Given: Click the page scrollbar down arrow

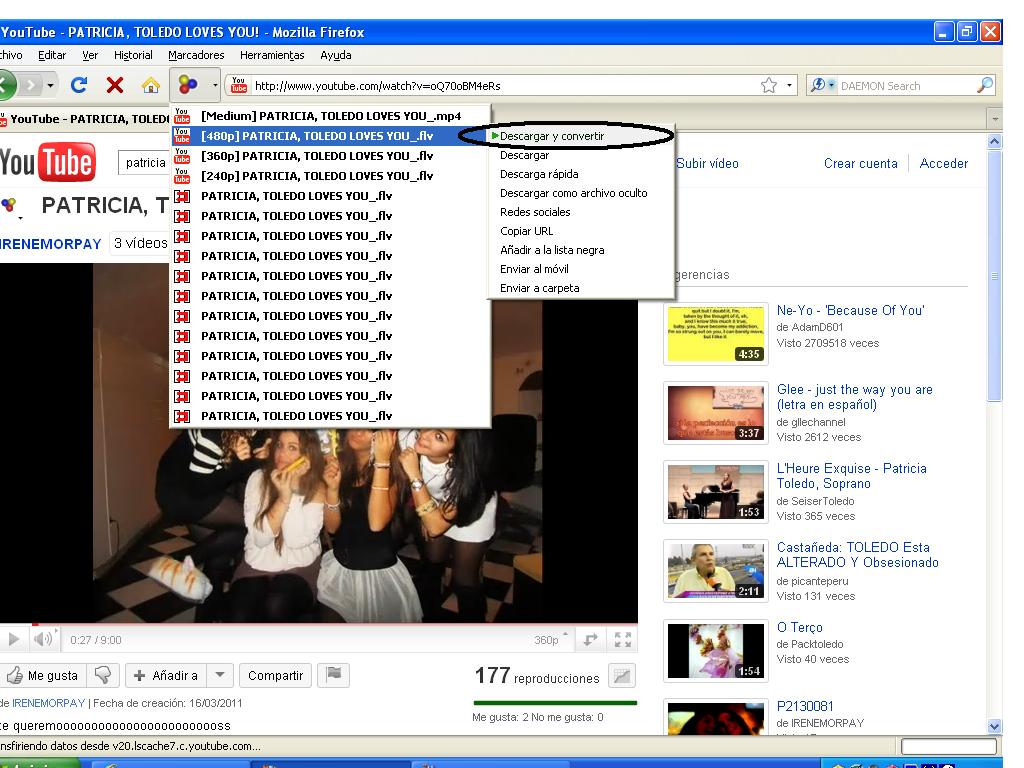Looking at the screenshot, I should tap(994, 726).
